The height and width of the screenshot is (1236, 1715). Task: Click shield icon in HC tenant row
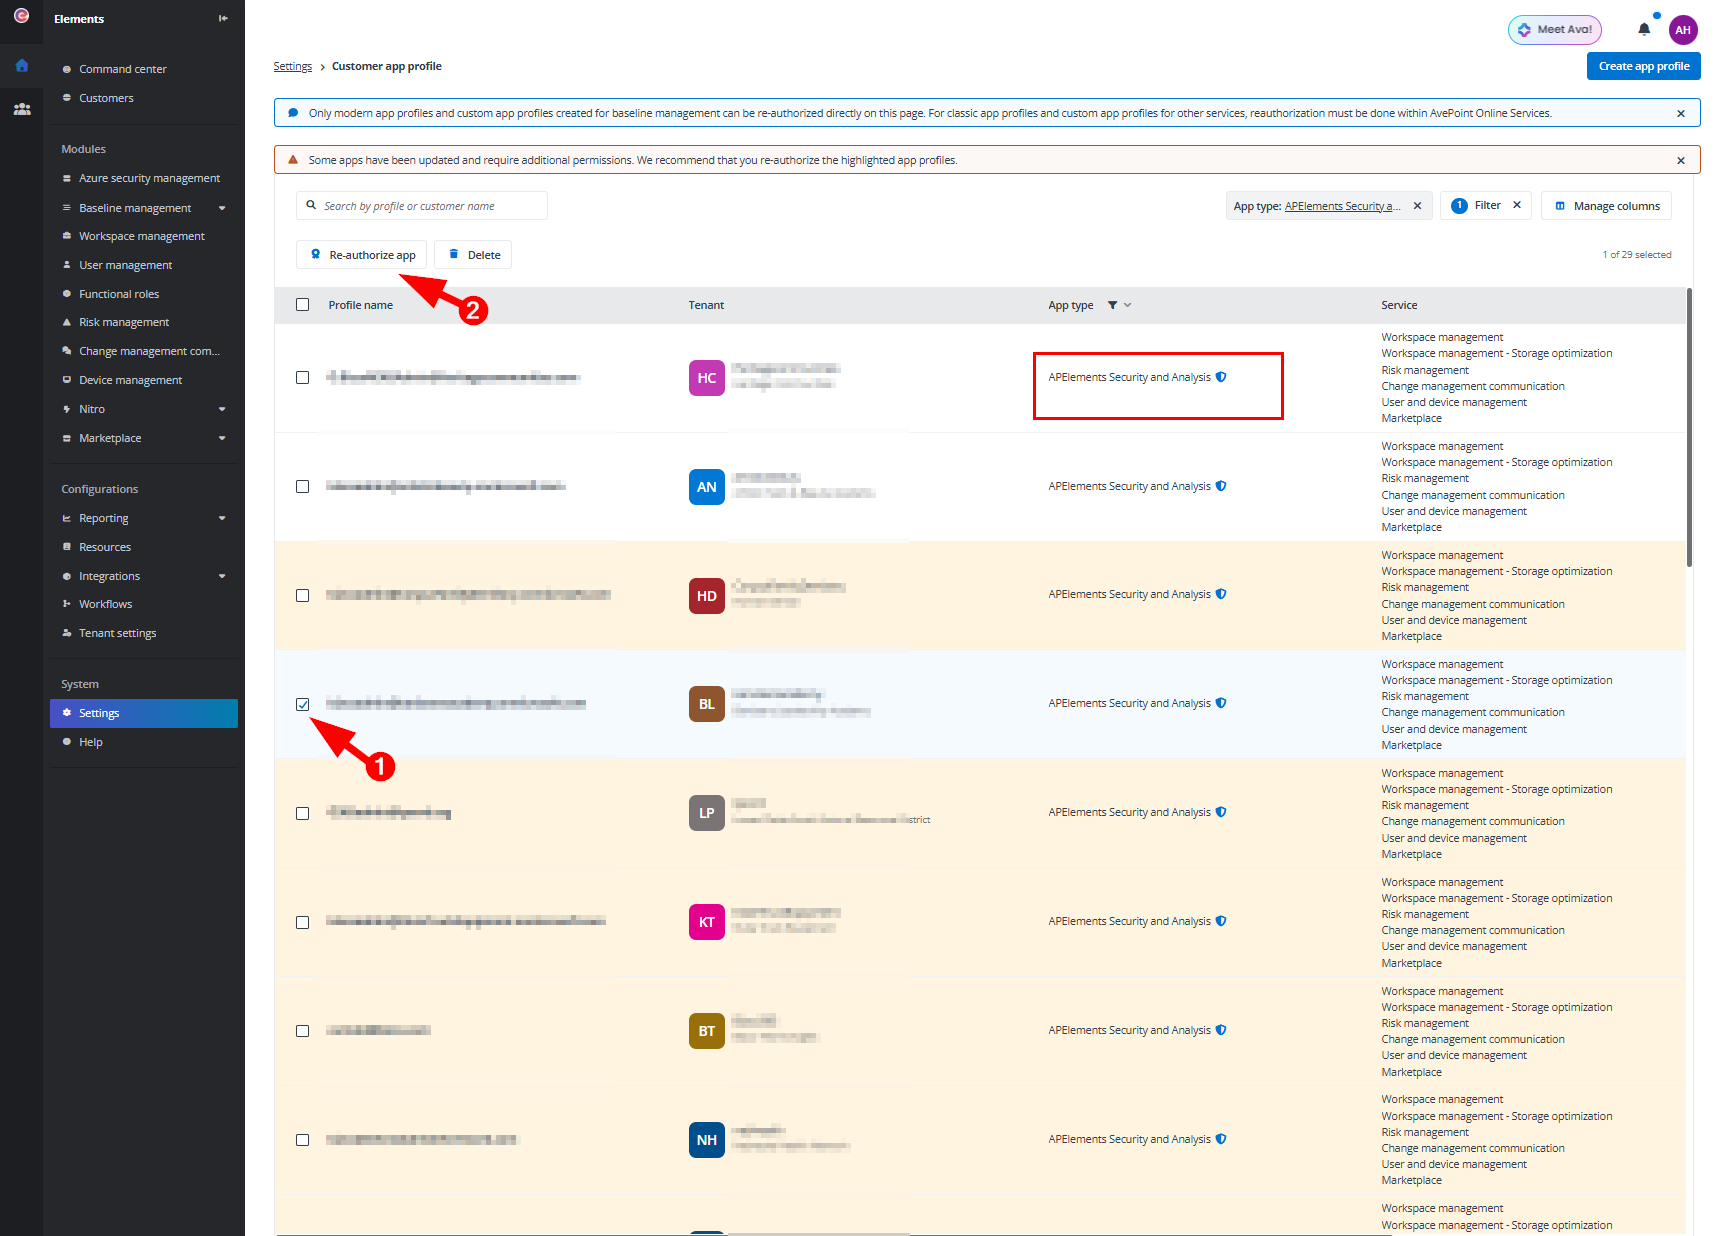pyautogui.click(x=1221, y=377)
